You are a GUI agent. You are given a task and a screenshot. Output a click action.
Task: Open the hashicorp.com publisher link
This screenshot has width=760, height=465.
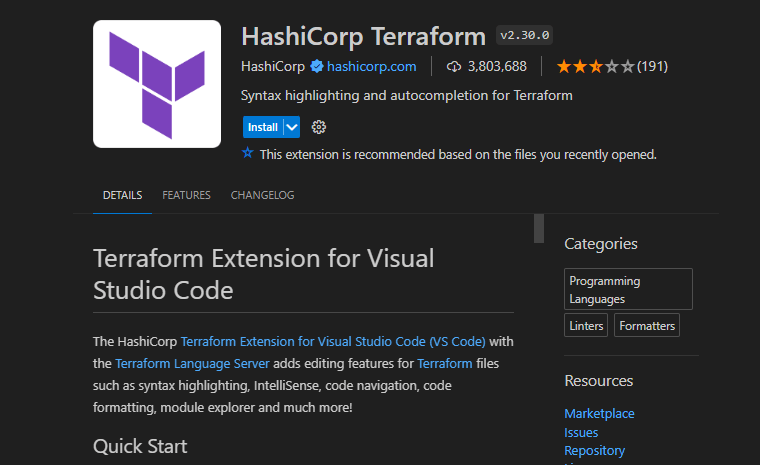(x=371, y=66)
